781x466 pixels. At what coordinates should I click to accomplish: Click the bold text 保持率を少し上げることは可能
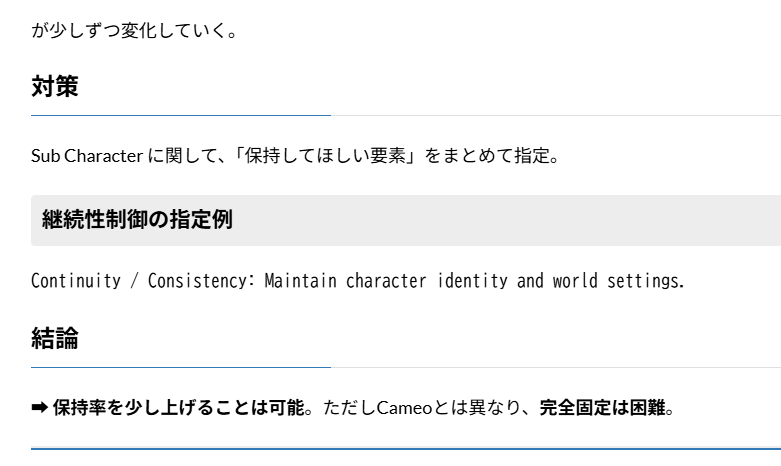pos(177,408)
